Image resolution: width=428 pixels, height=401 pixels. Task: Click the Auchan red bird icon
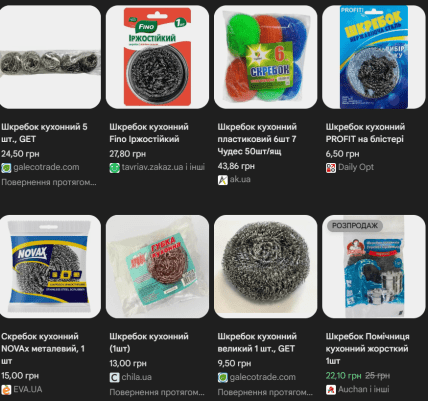[331, 389]
